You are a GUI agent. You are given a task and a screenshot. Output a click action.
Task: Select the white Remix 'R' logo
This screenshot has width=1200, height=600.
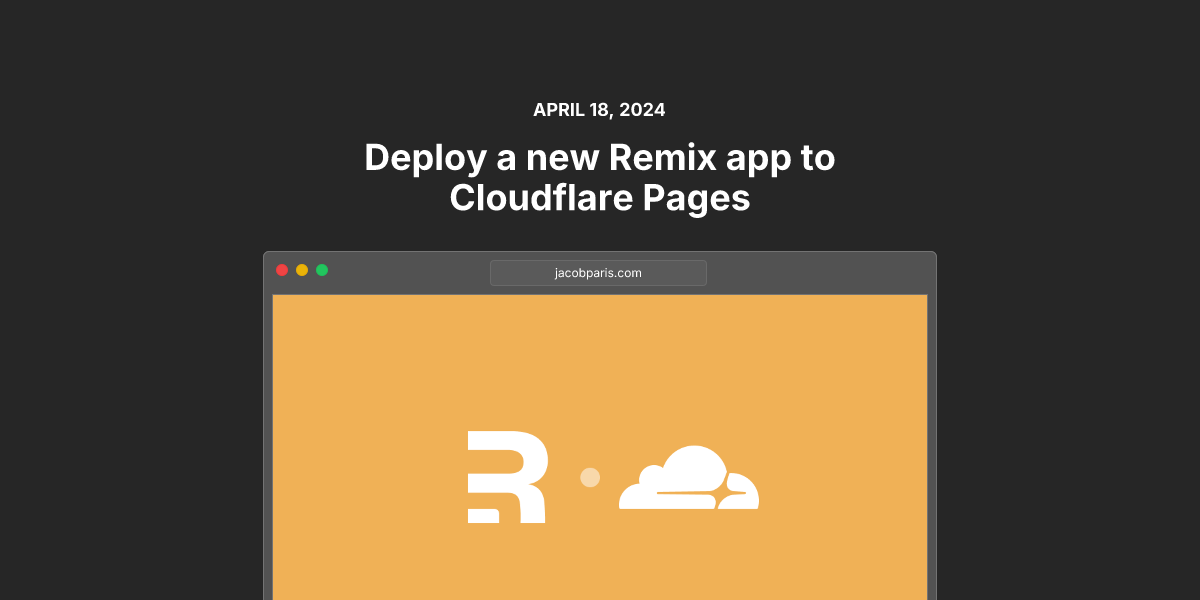[505, 475]
